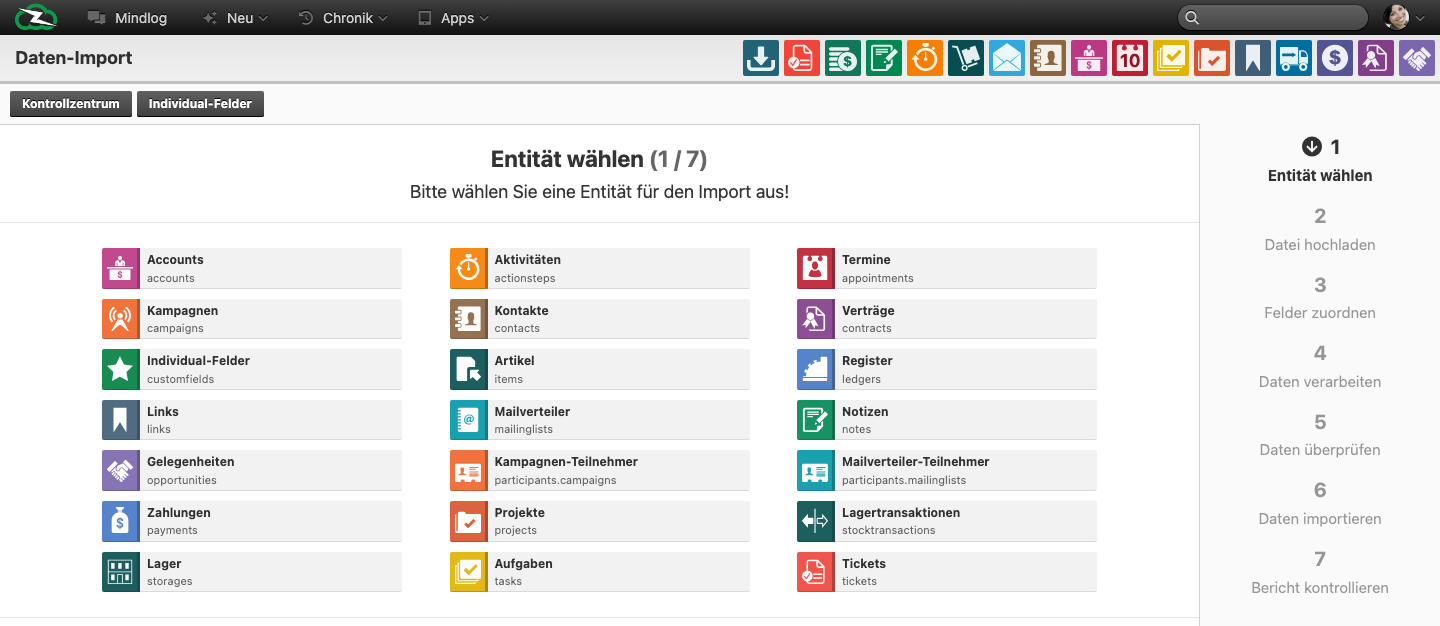Click the bookmark links toolbar icon
1440x626 pixels.
(x=1253, y=58)
